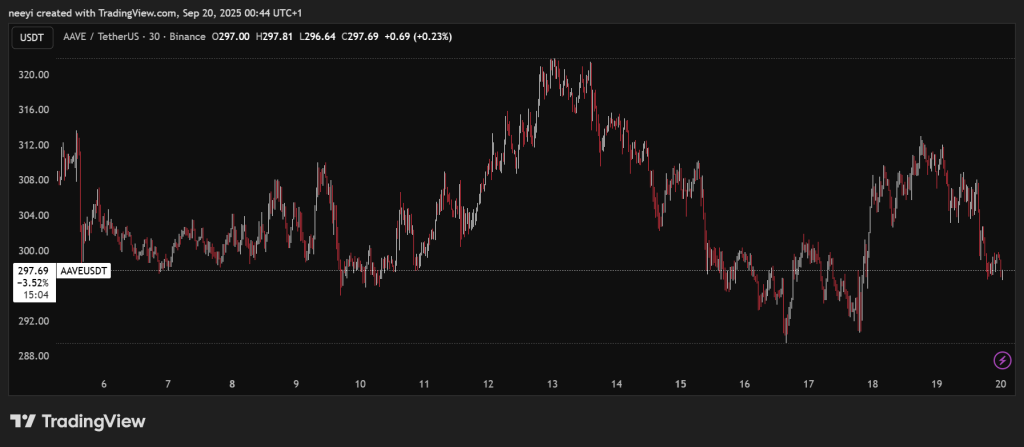Click the AAVEUSDT price line label

tap(84, 270)
